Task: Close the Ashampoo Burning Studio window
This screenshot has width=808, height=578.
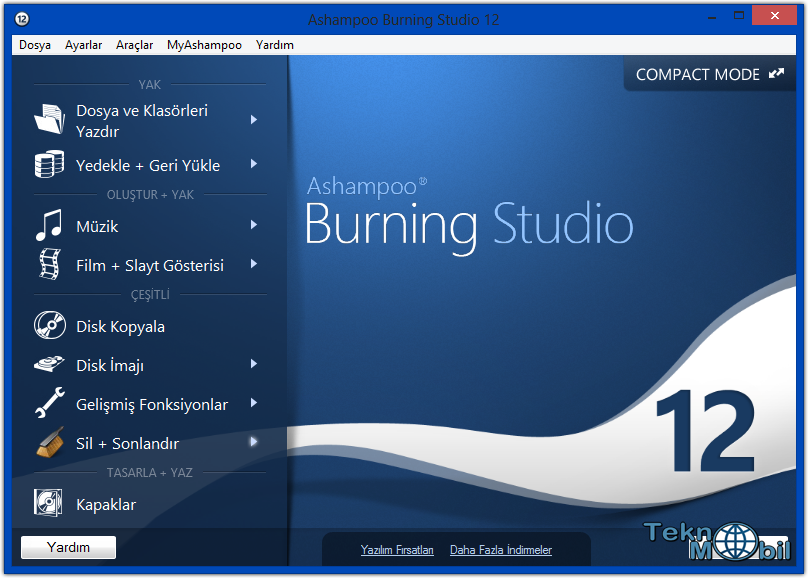Action: [774, 16]
